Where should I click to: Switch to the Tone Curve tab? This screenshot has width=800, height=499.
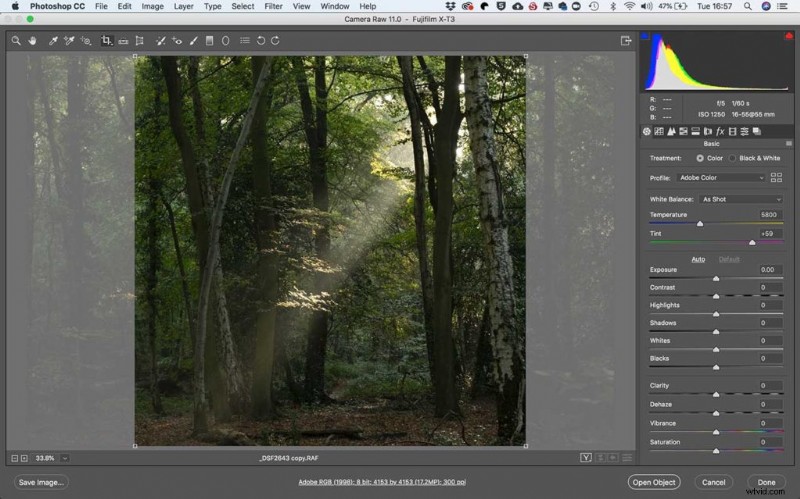click(x=659, y=132)
